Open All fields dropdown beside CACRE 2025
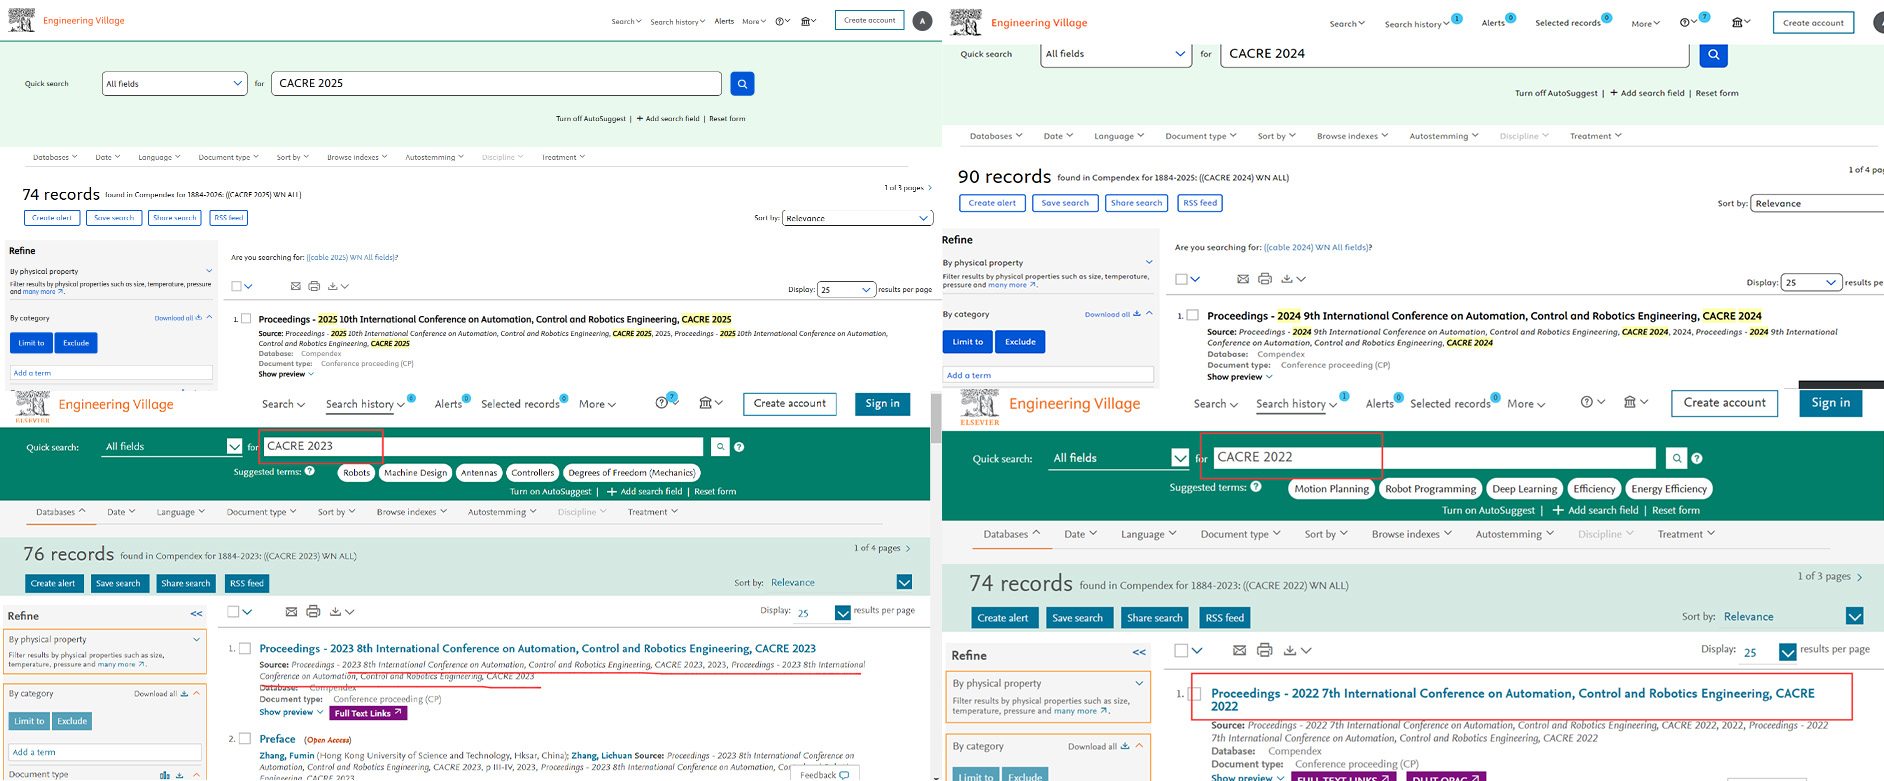1884x781 pixels. tap(174, 84)
